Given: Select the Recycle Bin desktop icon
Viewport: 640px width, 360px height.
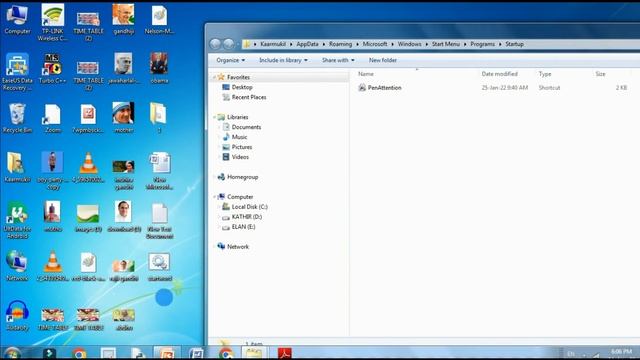Looking at the screenshot, I should (x=17, y=118).
